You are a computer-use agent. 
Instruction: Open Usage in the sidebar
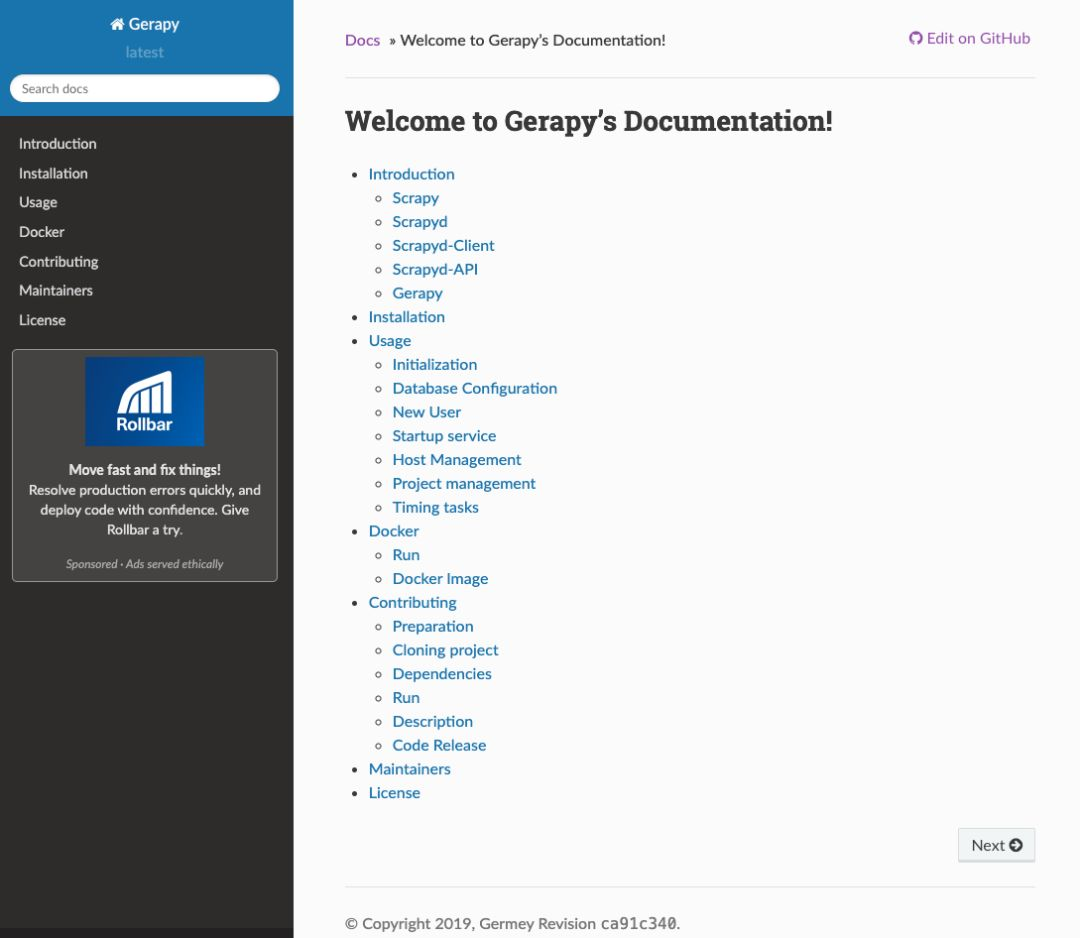click(x=38, y=202)
